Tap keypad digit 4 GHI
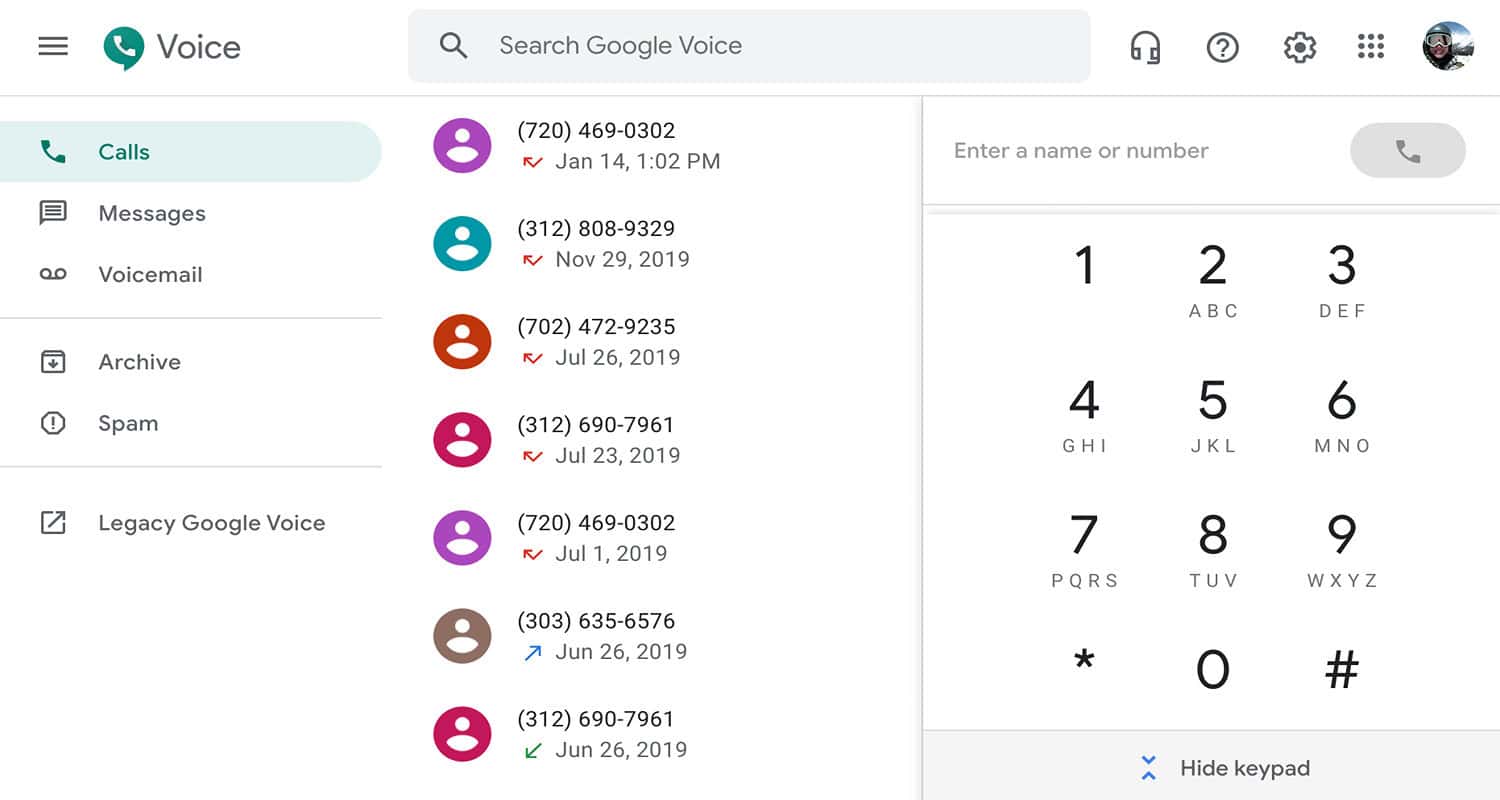This screenshot has height=800, width=1500. click(x=1084, y=415)
